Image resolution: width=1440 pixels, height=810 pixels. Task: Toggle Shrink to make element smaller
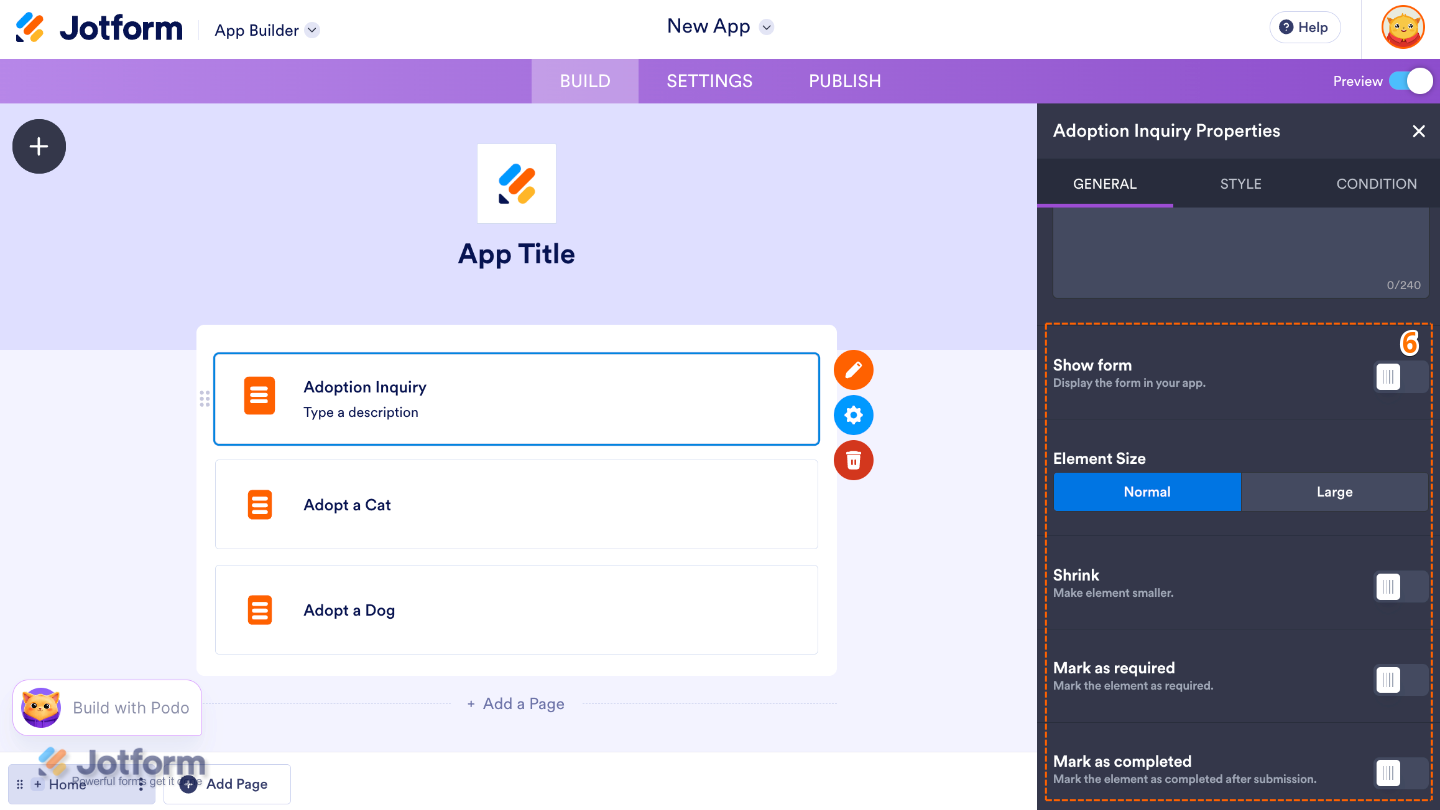[1399, 586]
